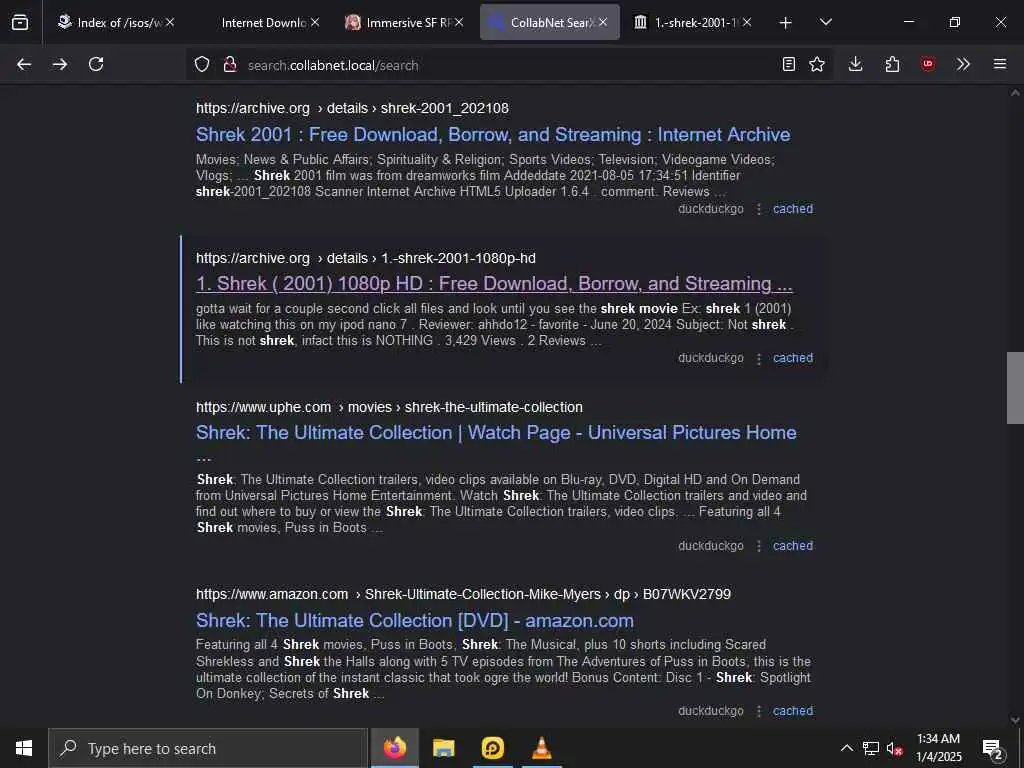1024x768 pixels.
Task: Click the page vertical scrollbar thumb
Action: point(1015,388)
